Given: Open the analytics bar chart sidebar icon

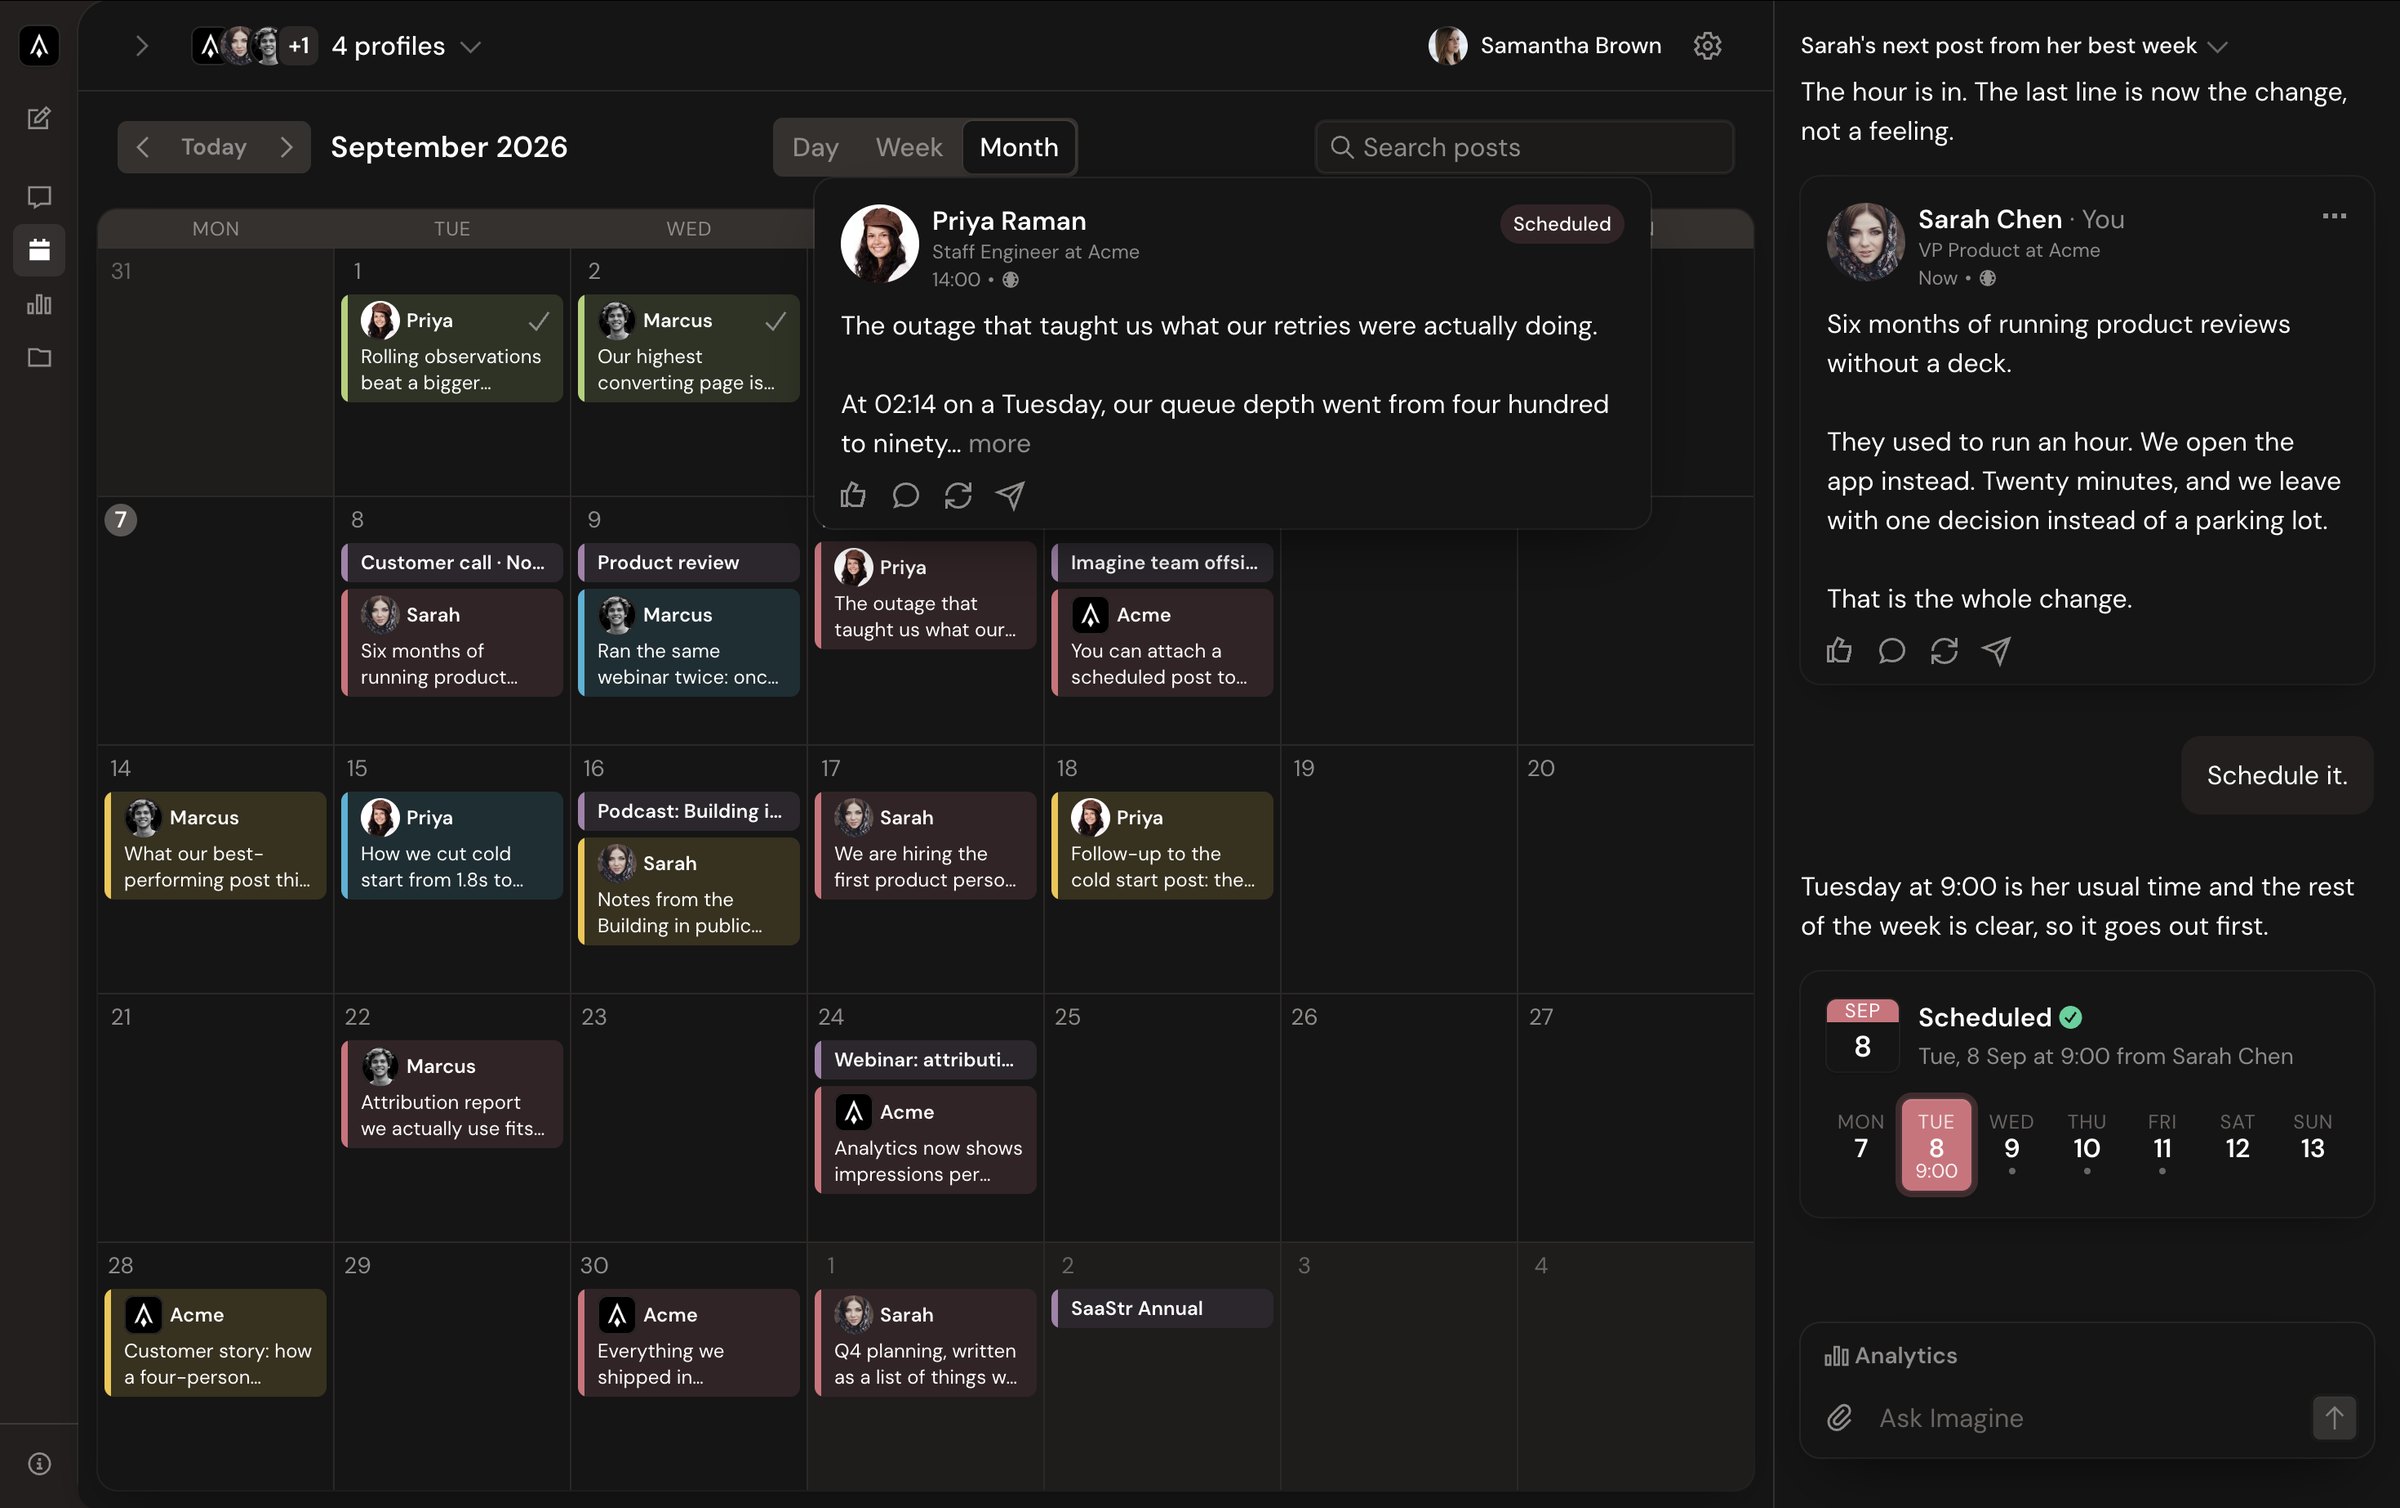Looking at the screenshot, I should click(x=39, y=304).
